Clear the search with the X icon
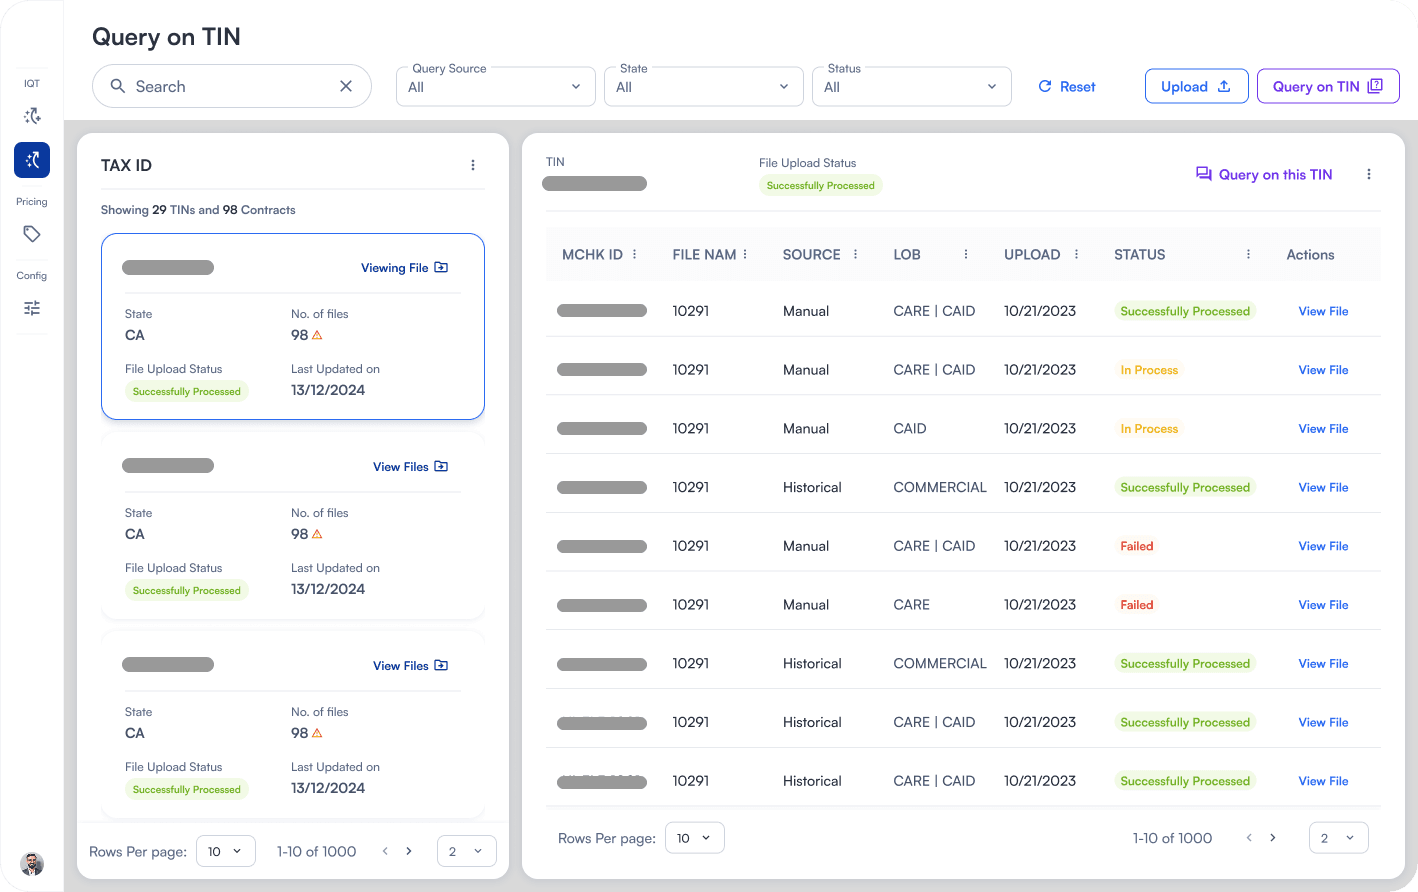1418x892 pixels. 345,86
